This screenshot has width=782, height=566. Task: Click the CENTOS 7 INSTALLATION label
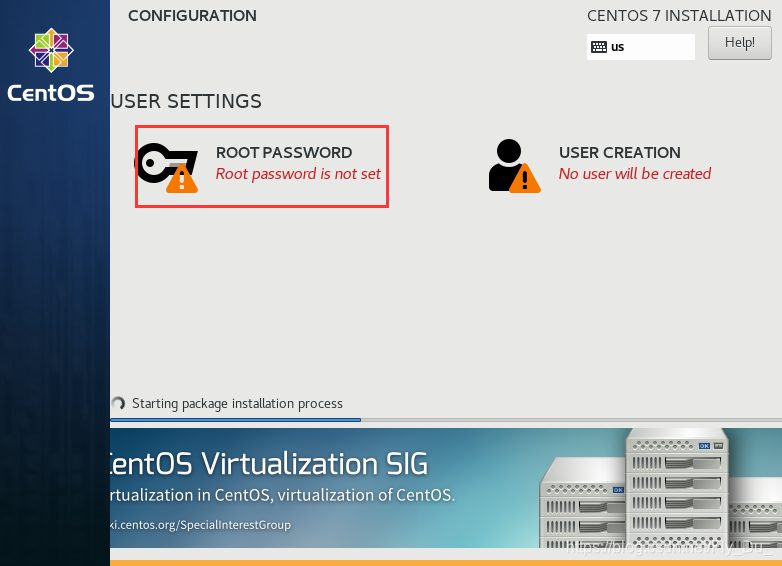(x=679, y=15)
